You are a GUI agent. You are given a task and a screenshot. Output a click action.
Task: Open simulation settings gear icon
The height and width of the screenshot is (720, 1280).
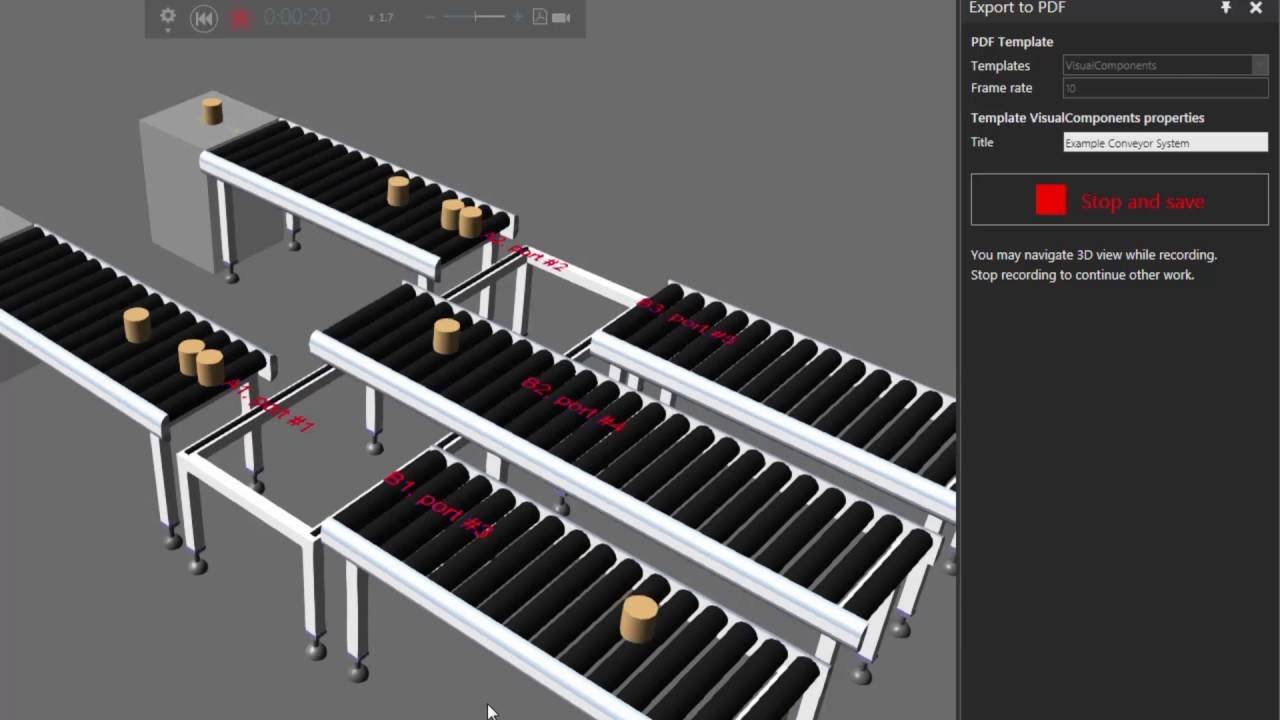pos(168,17)
